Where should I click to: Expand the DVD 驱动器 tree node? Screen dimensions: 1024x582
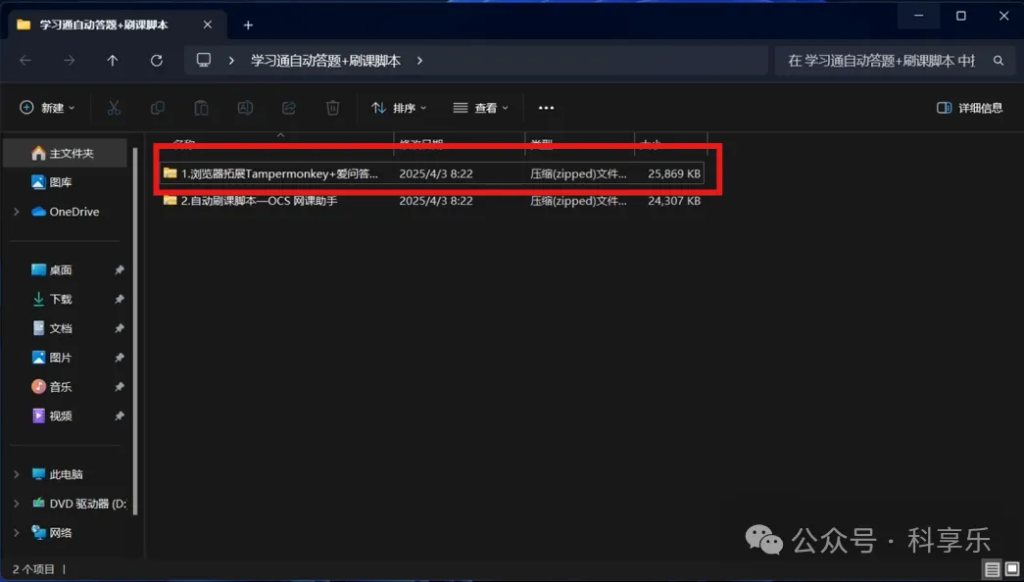tap(16, 504)
